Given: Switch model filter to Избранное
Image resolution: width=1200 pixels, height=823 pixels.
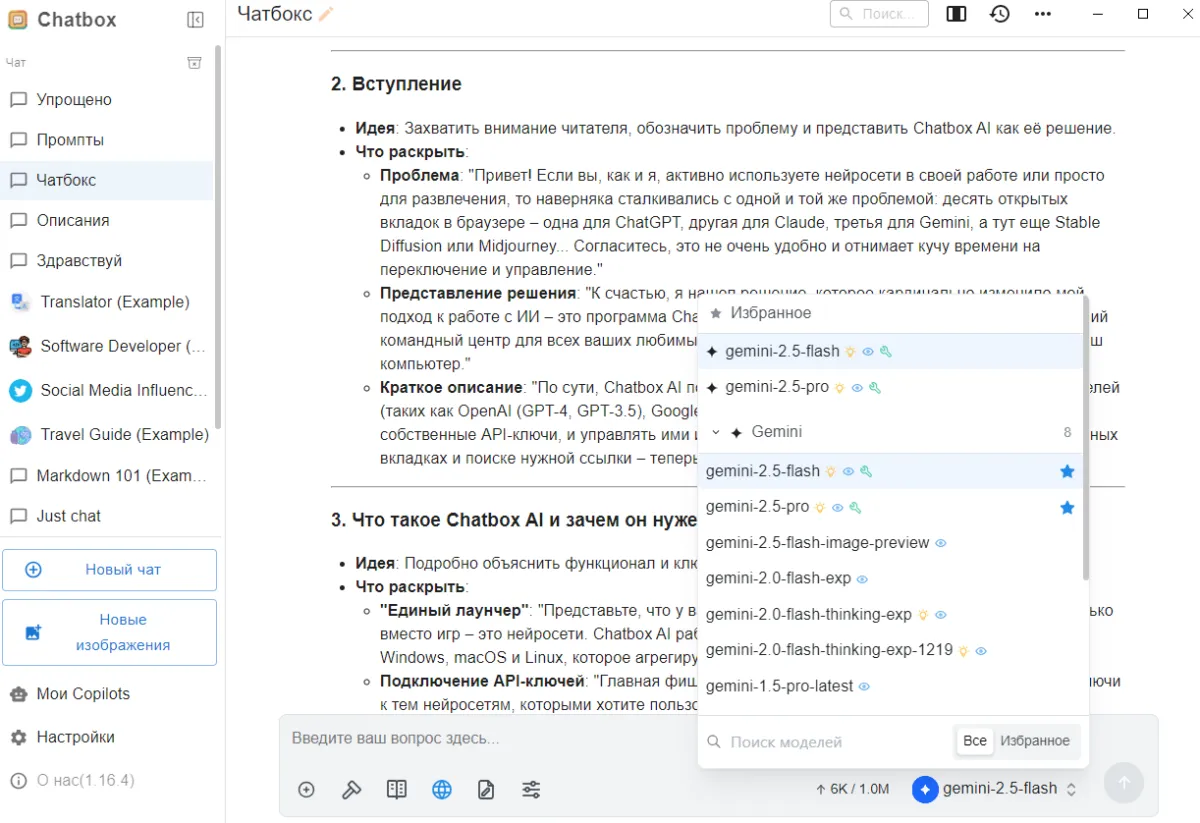Looking at the screenshot, I should pyautogui.click(x=1035, y=741).
